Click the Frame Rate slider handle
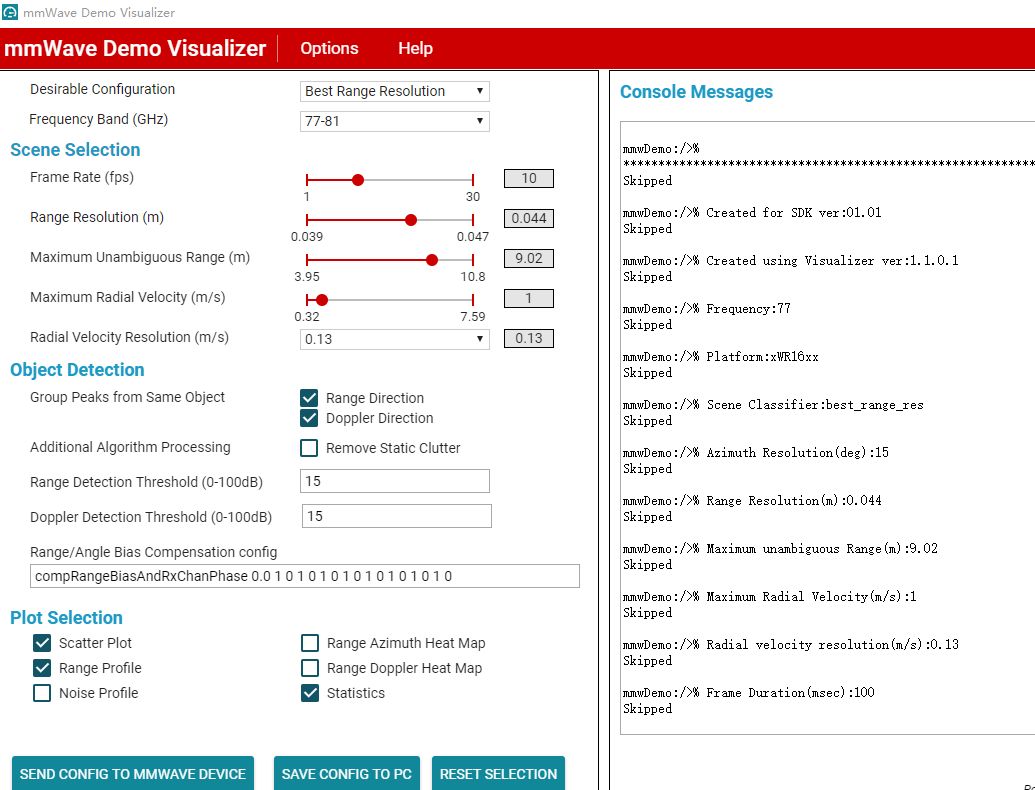The image size is (1035, 790). (x=358, y=180)
